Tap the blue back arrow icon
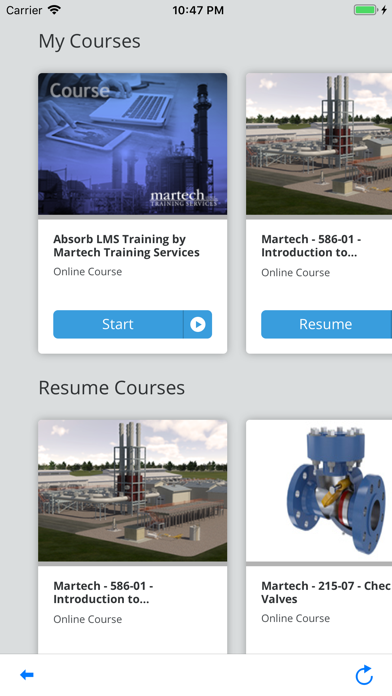The image size is (392, 696). (x=27, y=675)
